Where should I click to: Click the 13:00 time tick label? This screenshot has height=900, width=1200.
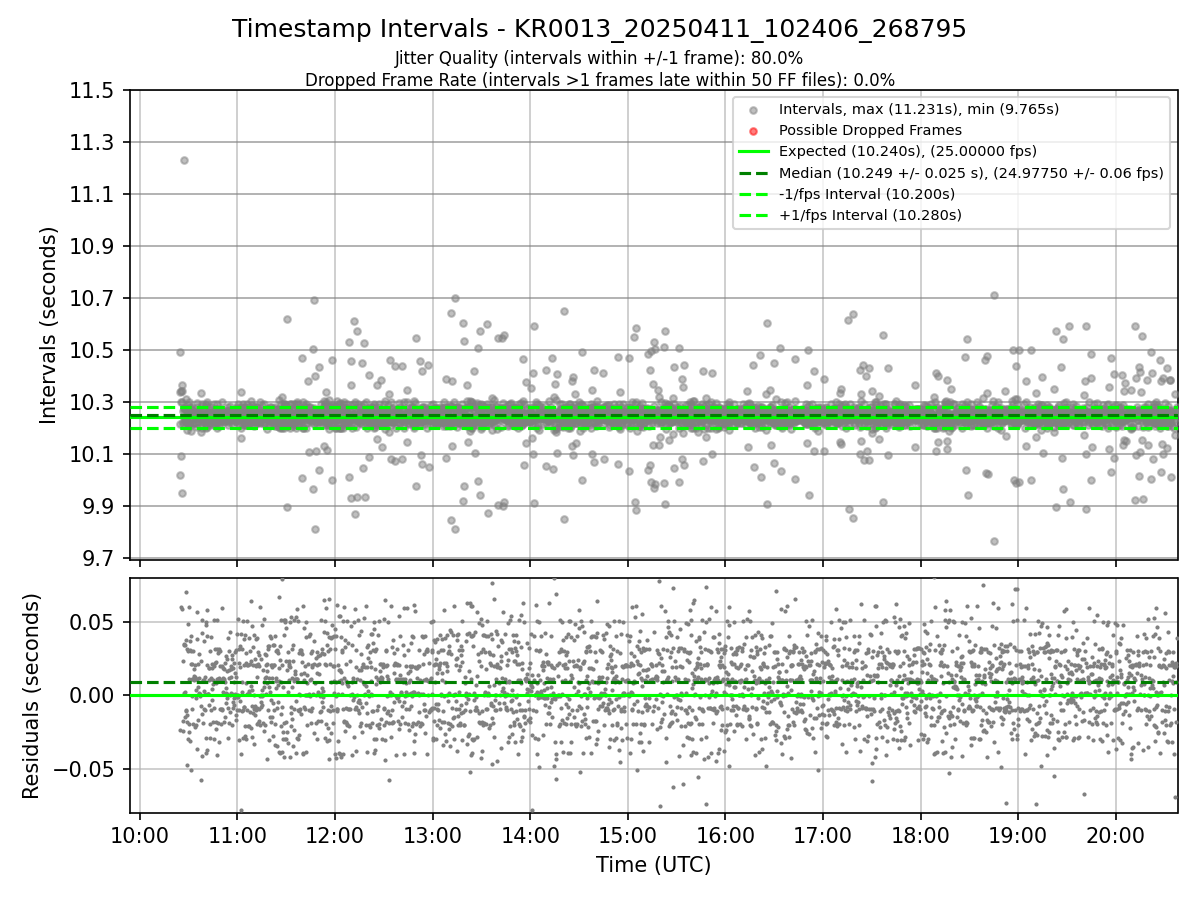(432, 834)
